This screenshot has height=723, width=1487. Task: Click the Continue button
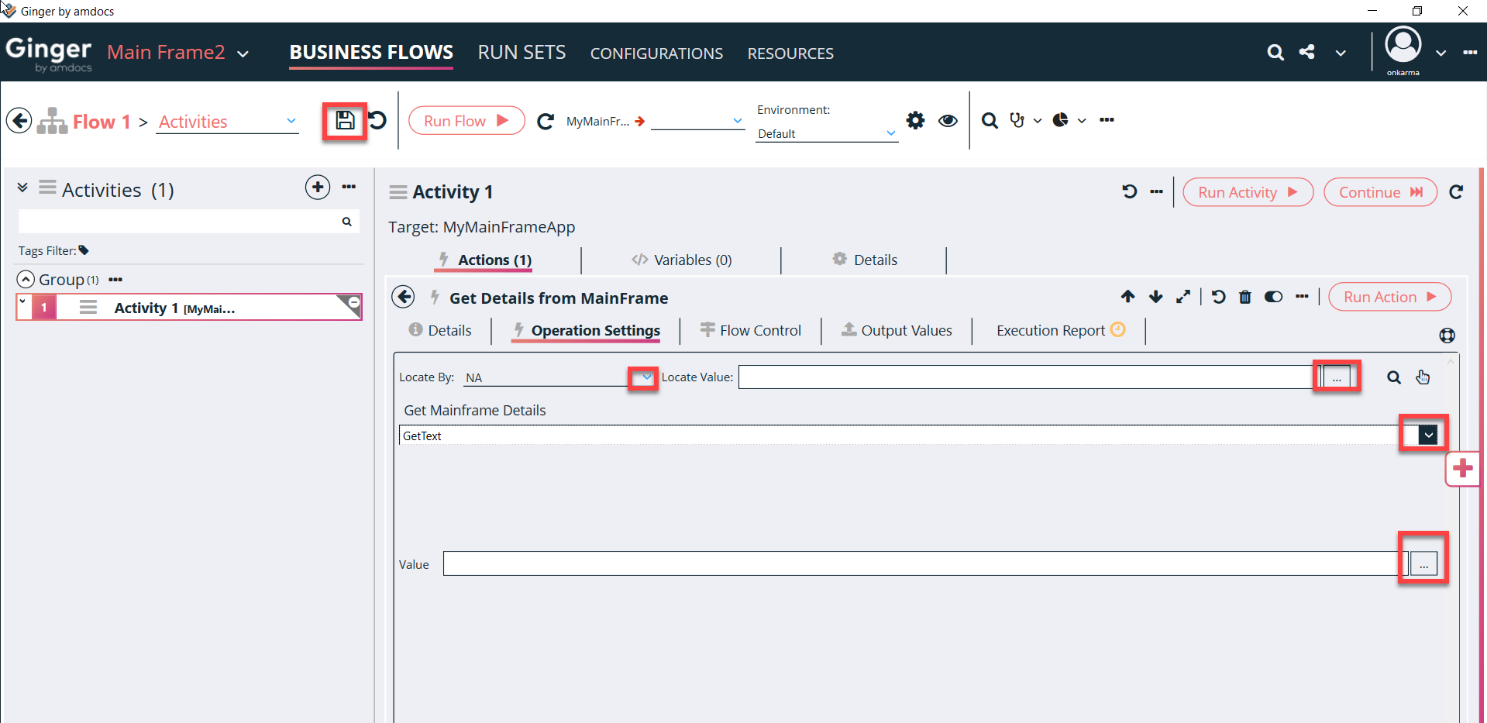1380,192
